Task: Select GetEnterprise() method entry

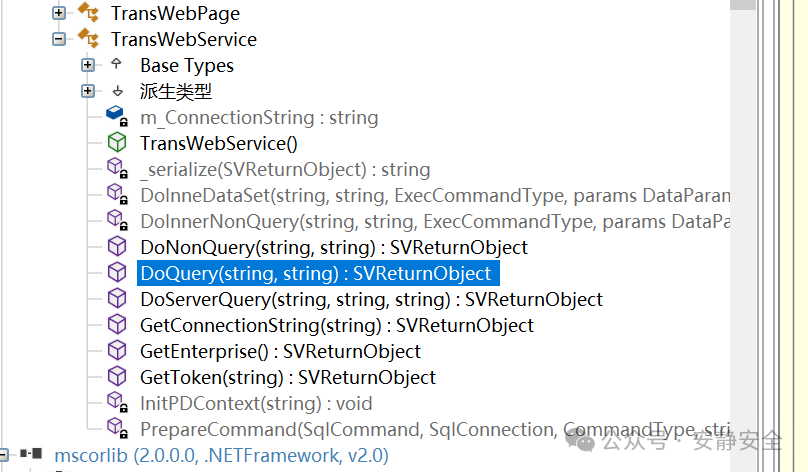Action: click(x=280, y=351)
